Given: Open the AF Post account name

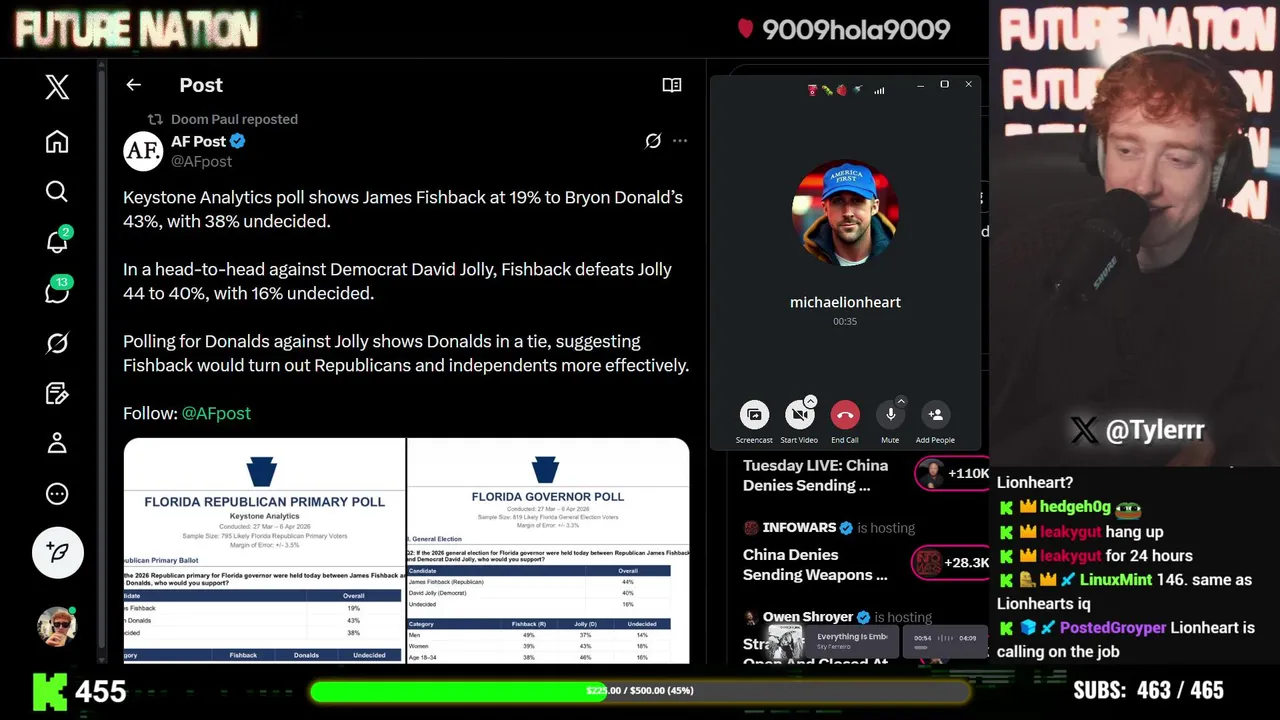Looking at the screenshot, I should click(198, 141).
